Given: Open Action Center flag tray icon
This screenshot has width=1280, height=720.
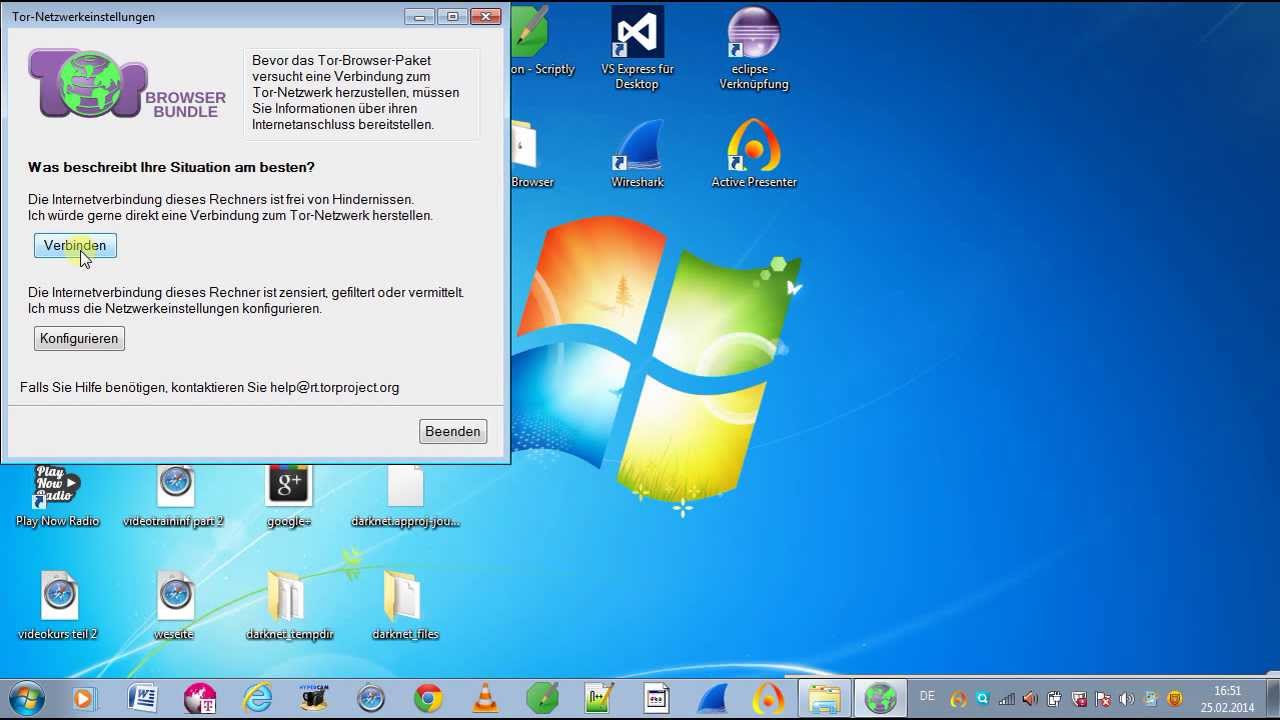Looking at the screenshot, I should point(1102,699).
